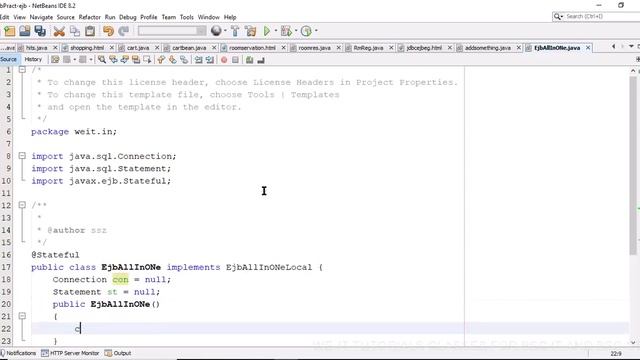Open the Tools menu

(x=187, y=17)
